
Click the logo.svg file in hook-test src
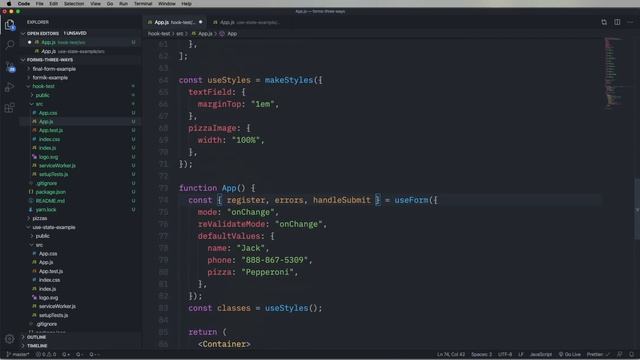tap(48, 157)
